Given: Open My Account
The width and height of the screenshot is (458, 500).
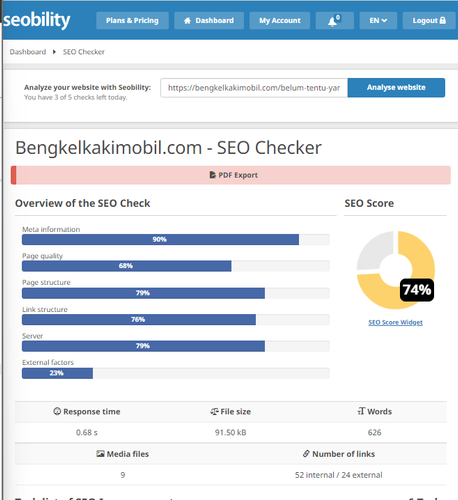Looking at the screenshot, I should (280, 21).
